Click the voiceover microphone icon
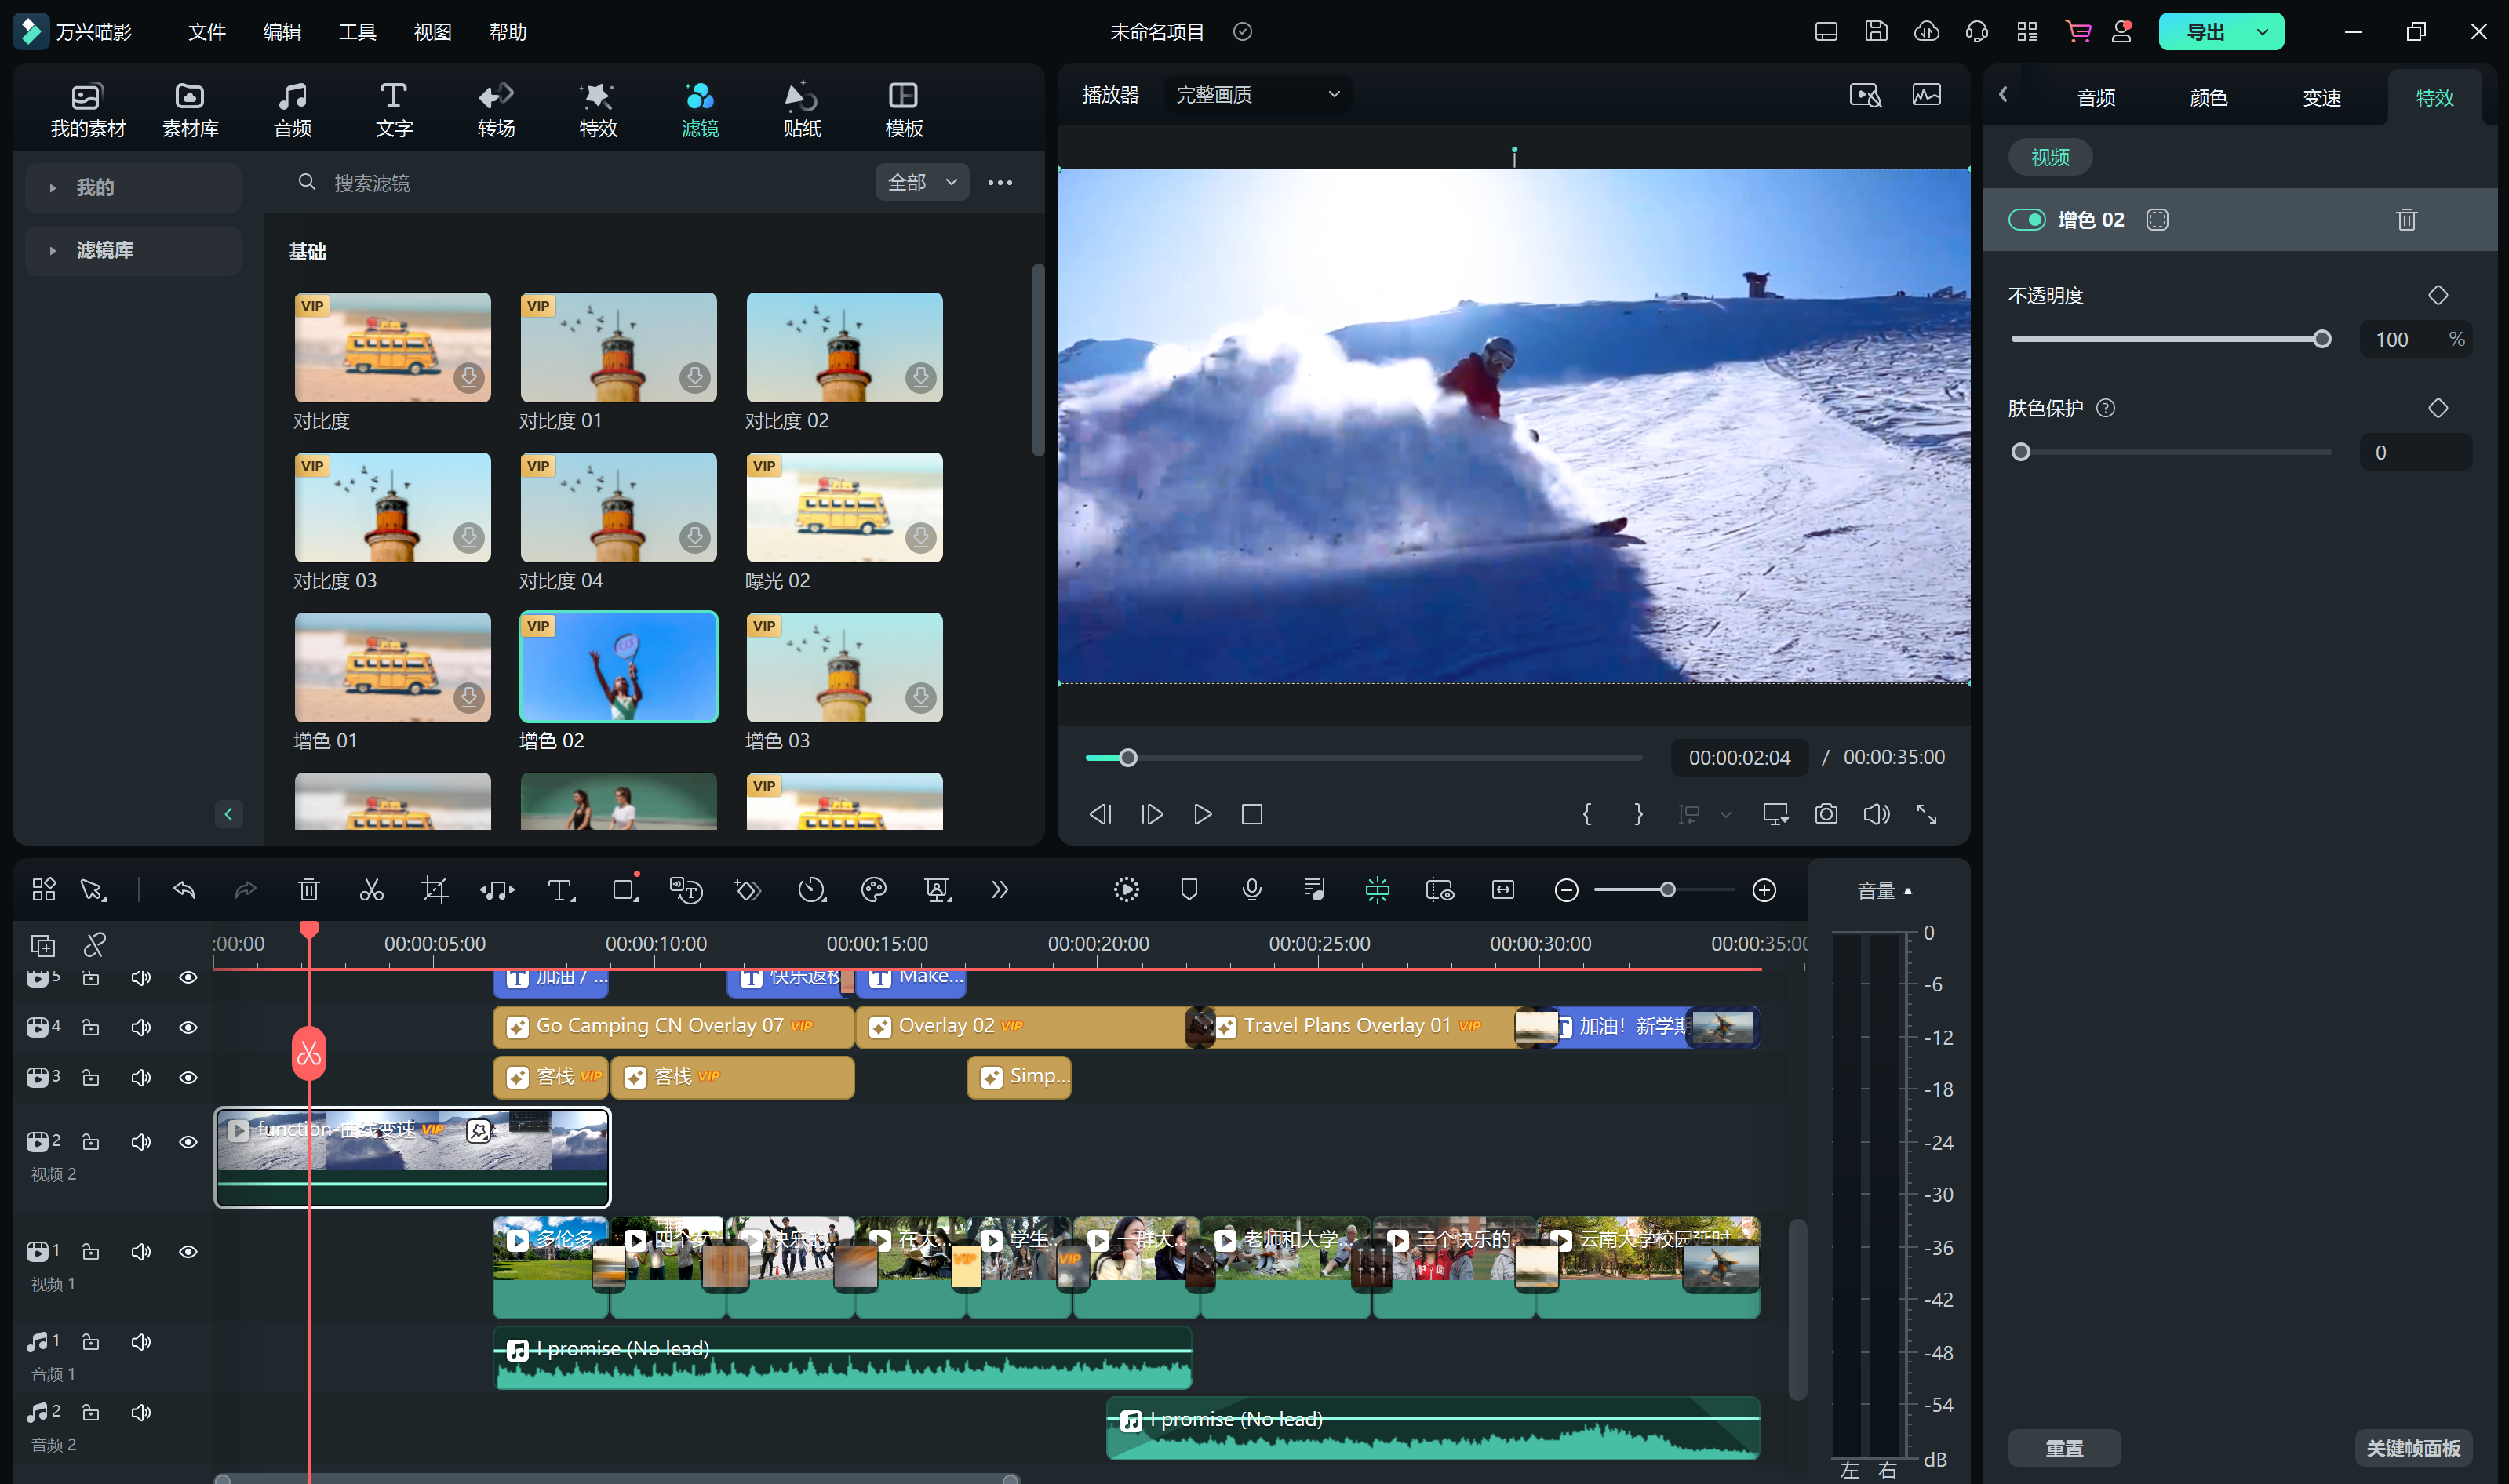Viewport: 2509px width, 1484px height. pos(1252,889)
